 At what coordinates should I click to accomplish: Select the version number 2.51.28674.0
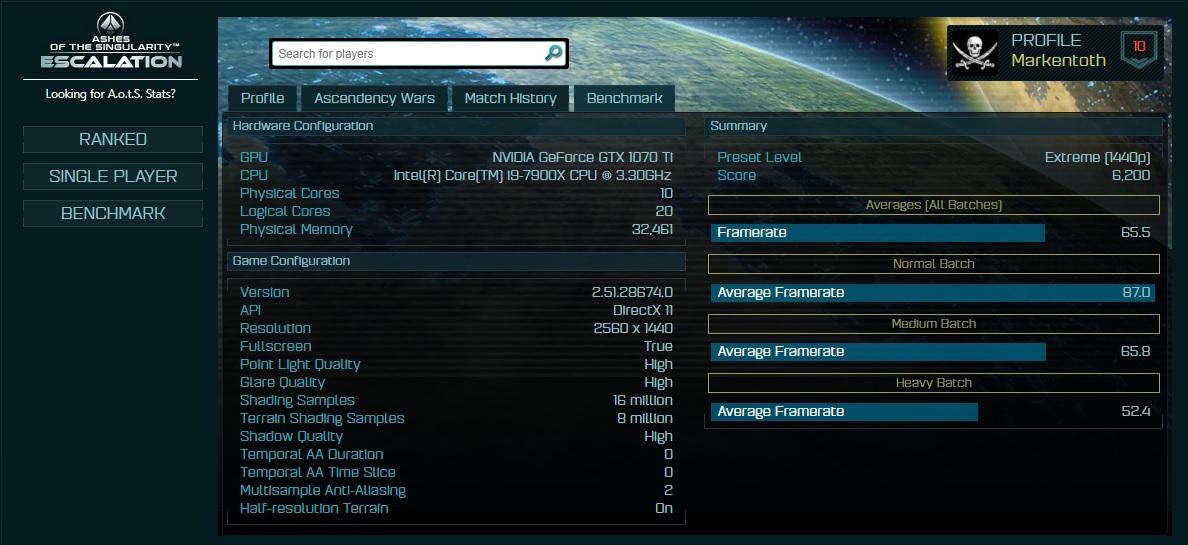pos(633,293)
